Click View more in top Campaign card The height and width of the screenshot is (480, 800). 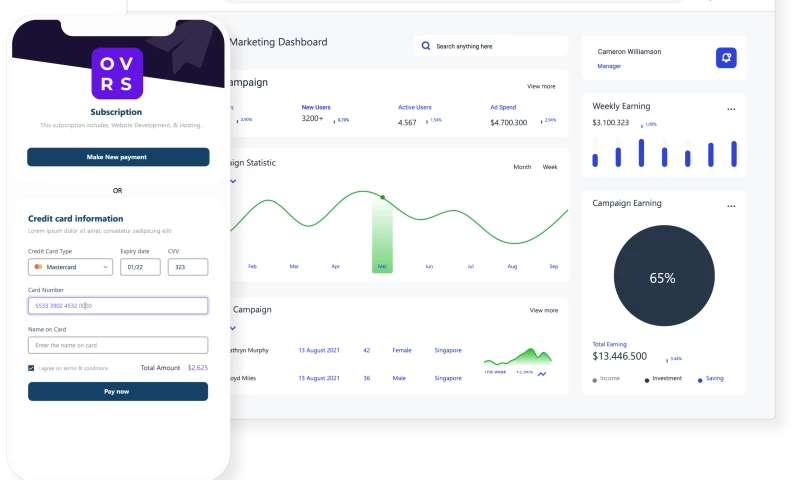pyautogui.click(x=541, y=86)
